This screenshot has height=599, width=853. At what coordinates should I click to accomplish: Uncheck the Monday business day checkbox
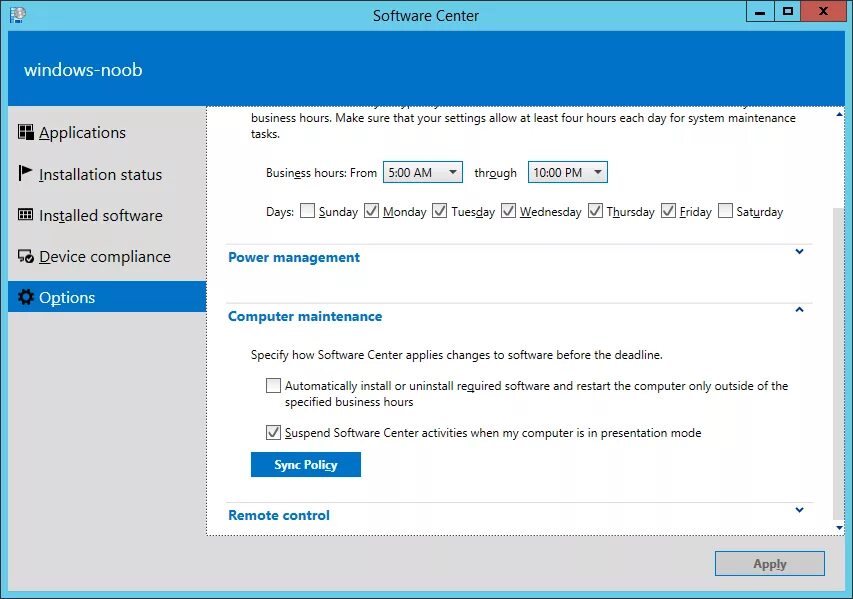pyautogui.click(x=372, y=210)
